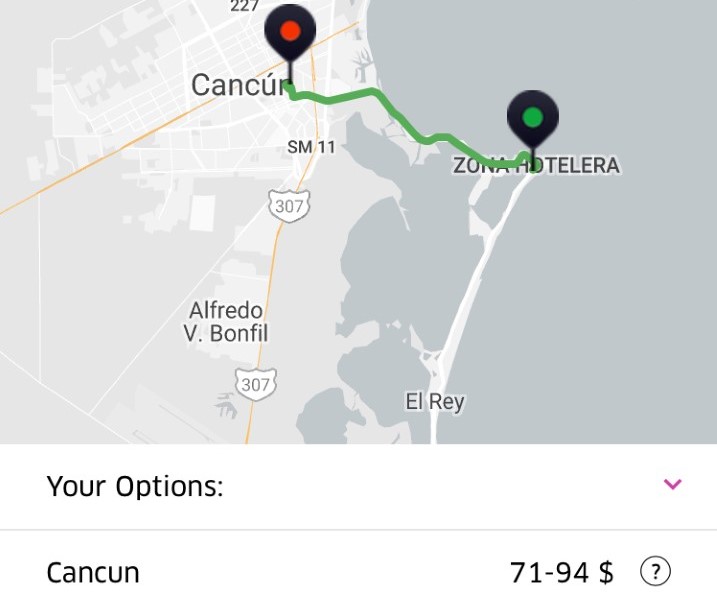
Task: Click the Cancún city label
Action: click(x=240, y=85)
